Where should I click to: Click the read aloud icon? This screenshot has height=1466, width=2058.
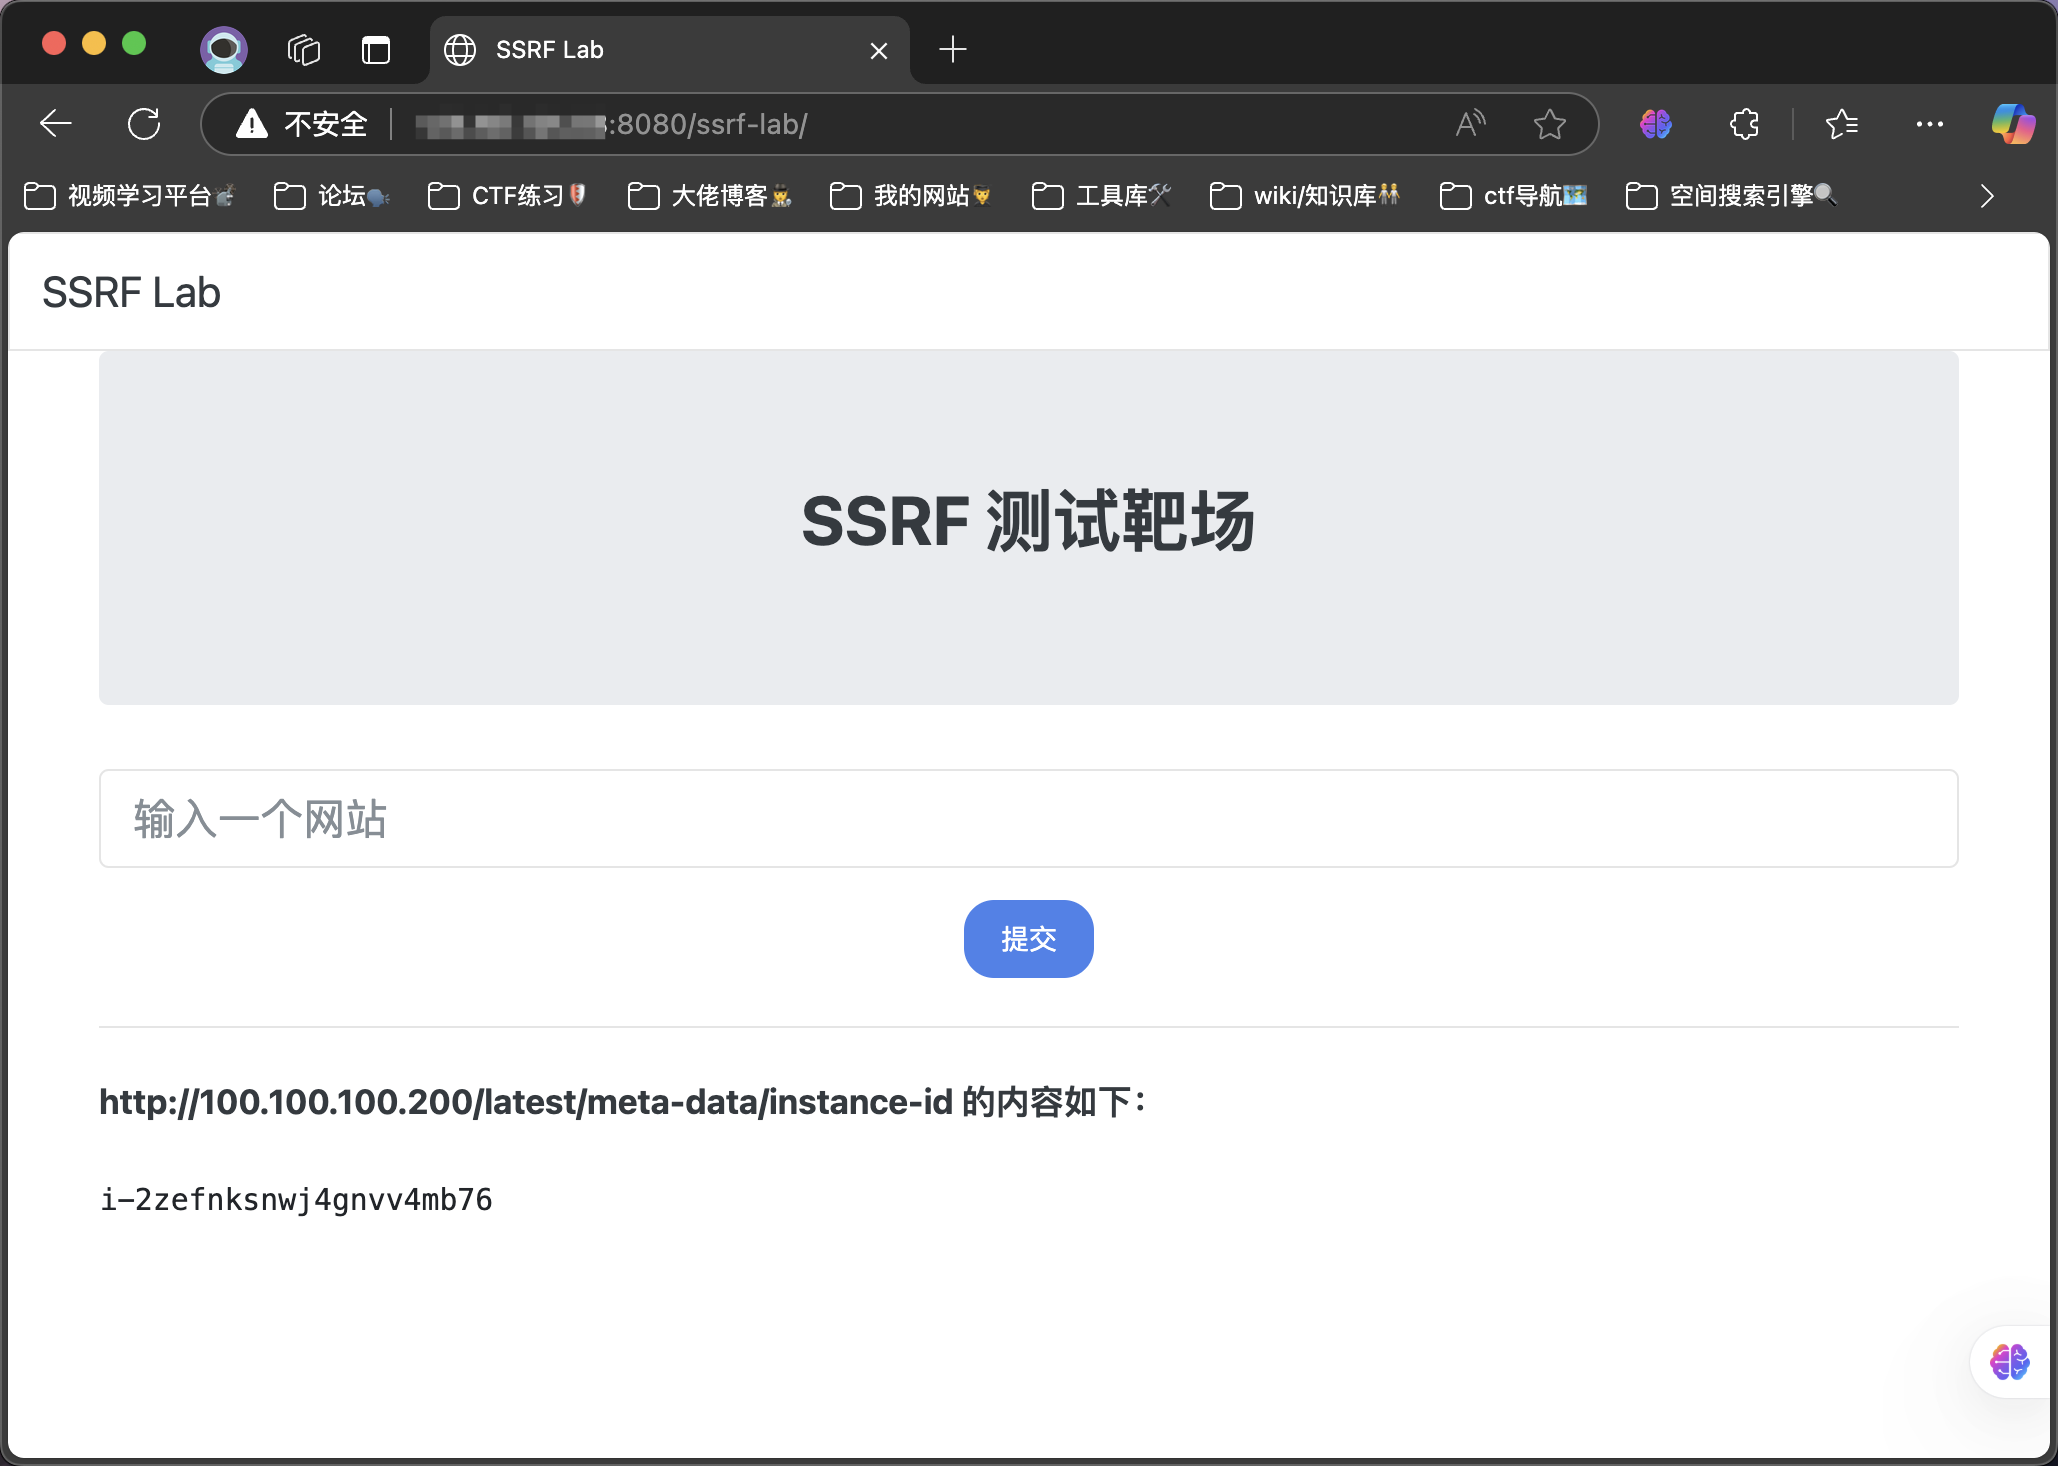coord(1470,124)
